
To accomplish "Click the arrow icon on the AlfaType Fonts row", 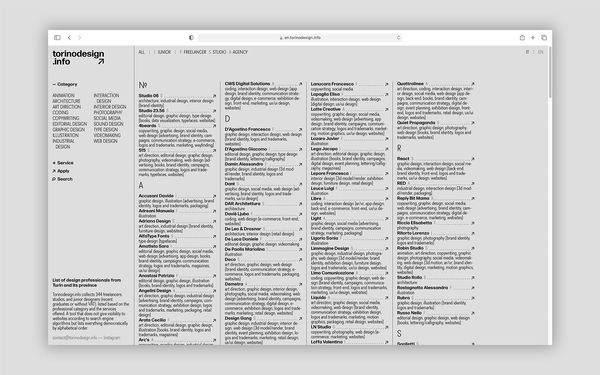I will (x=214, y=236).
